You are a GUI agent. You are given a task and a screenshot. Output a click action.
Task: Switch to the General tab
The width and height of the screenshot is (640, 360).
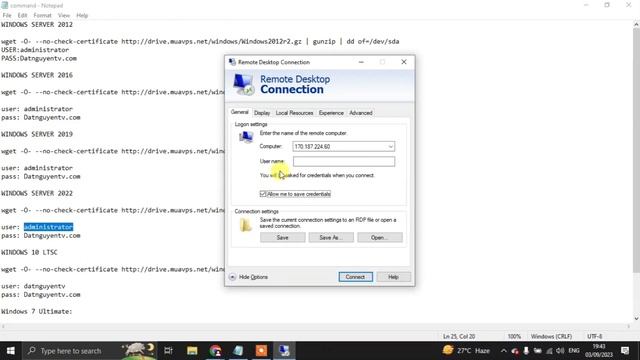pyautogui.click(x=240, y=112)
